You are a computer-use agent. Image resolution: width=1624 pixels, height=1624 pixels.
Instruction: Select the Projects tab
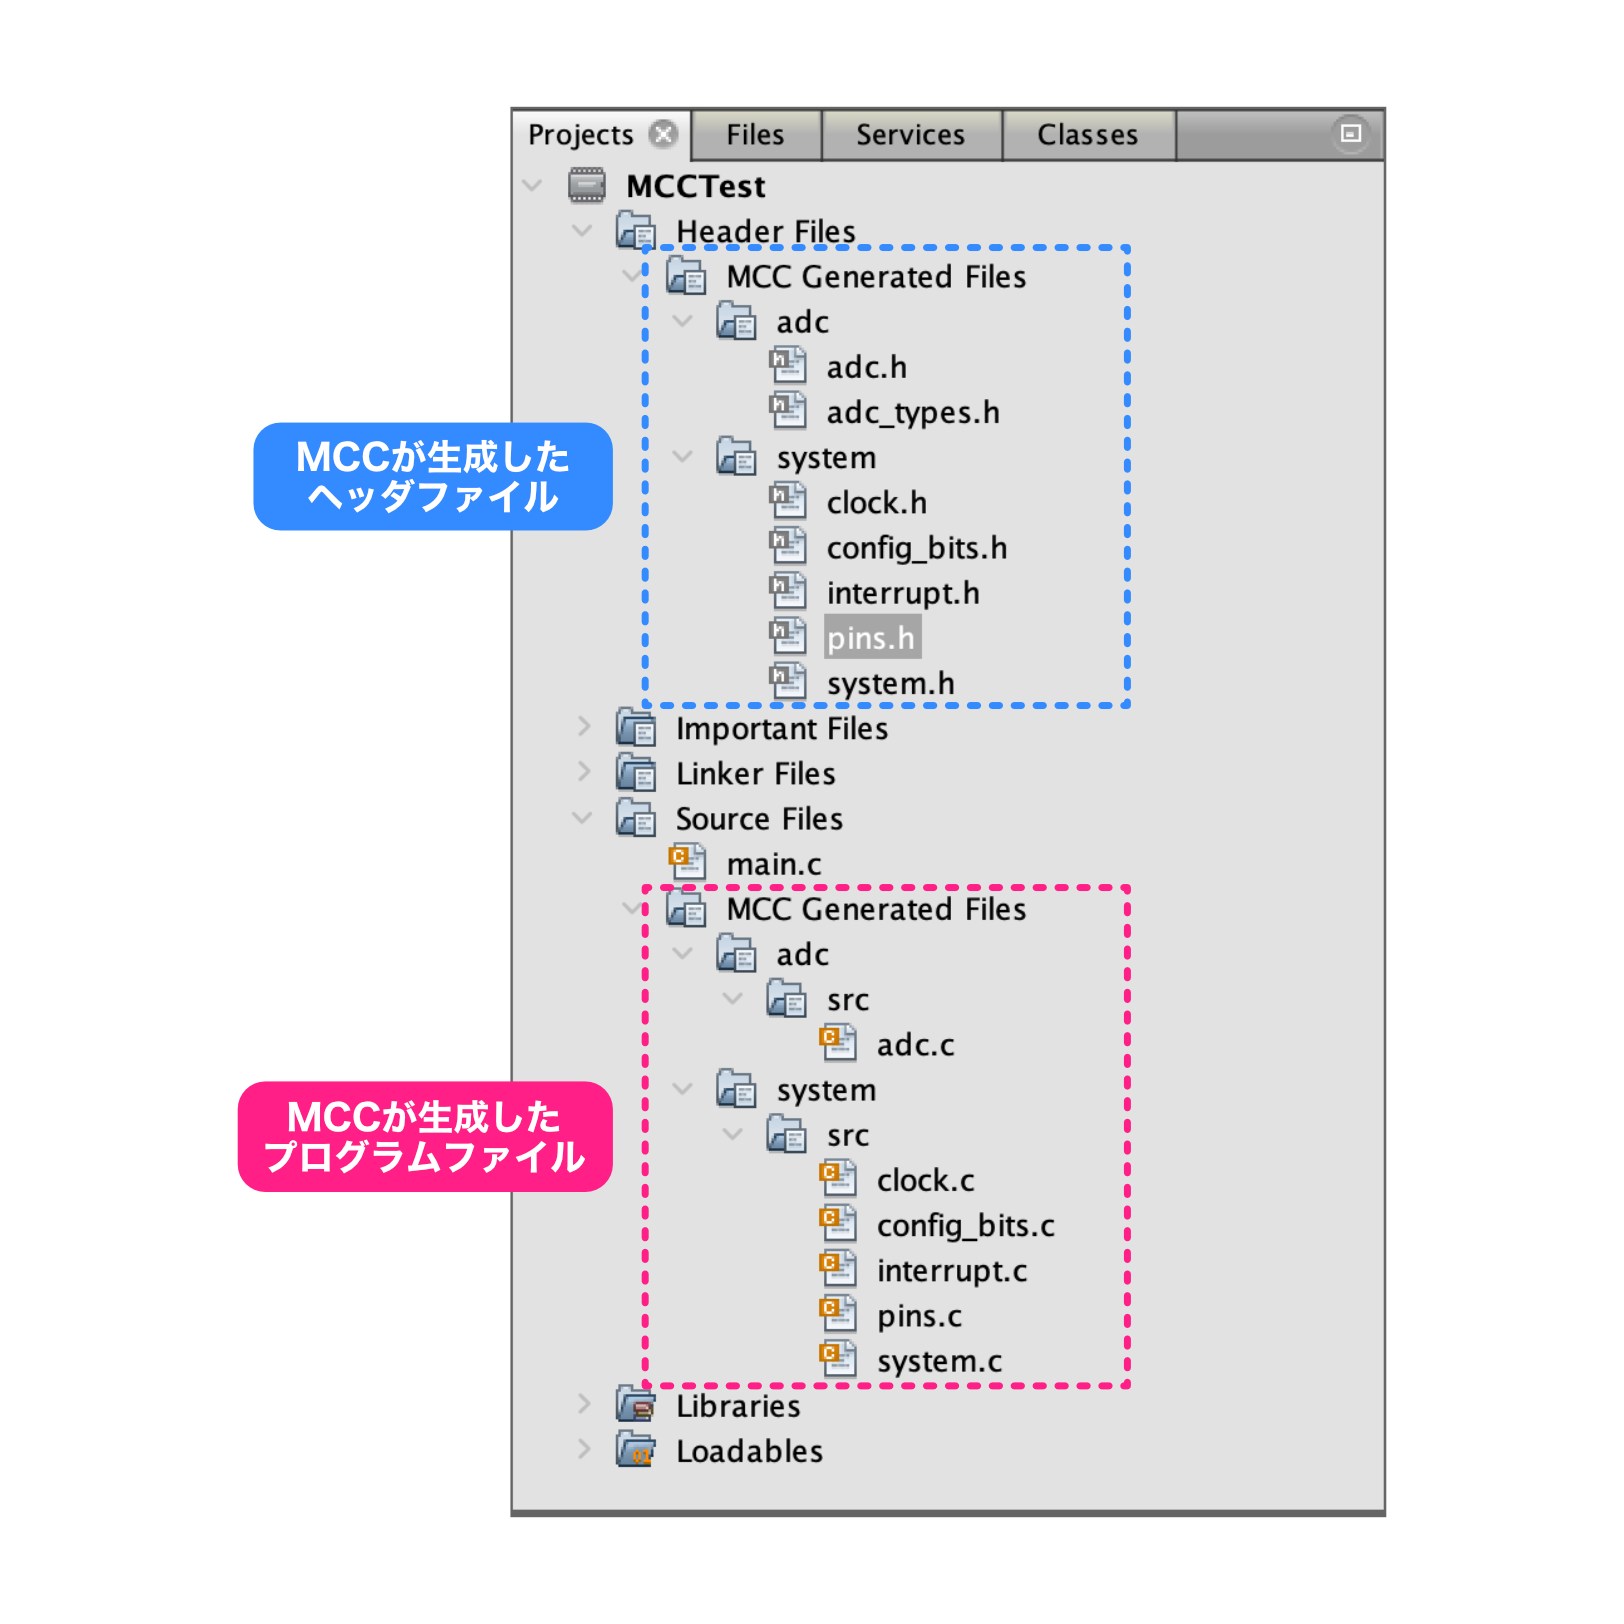(581, 135)
